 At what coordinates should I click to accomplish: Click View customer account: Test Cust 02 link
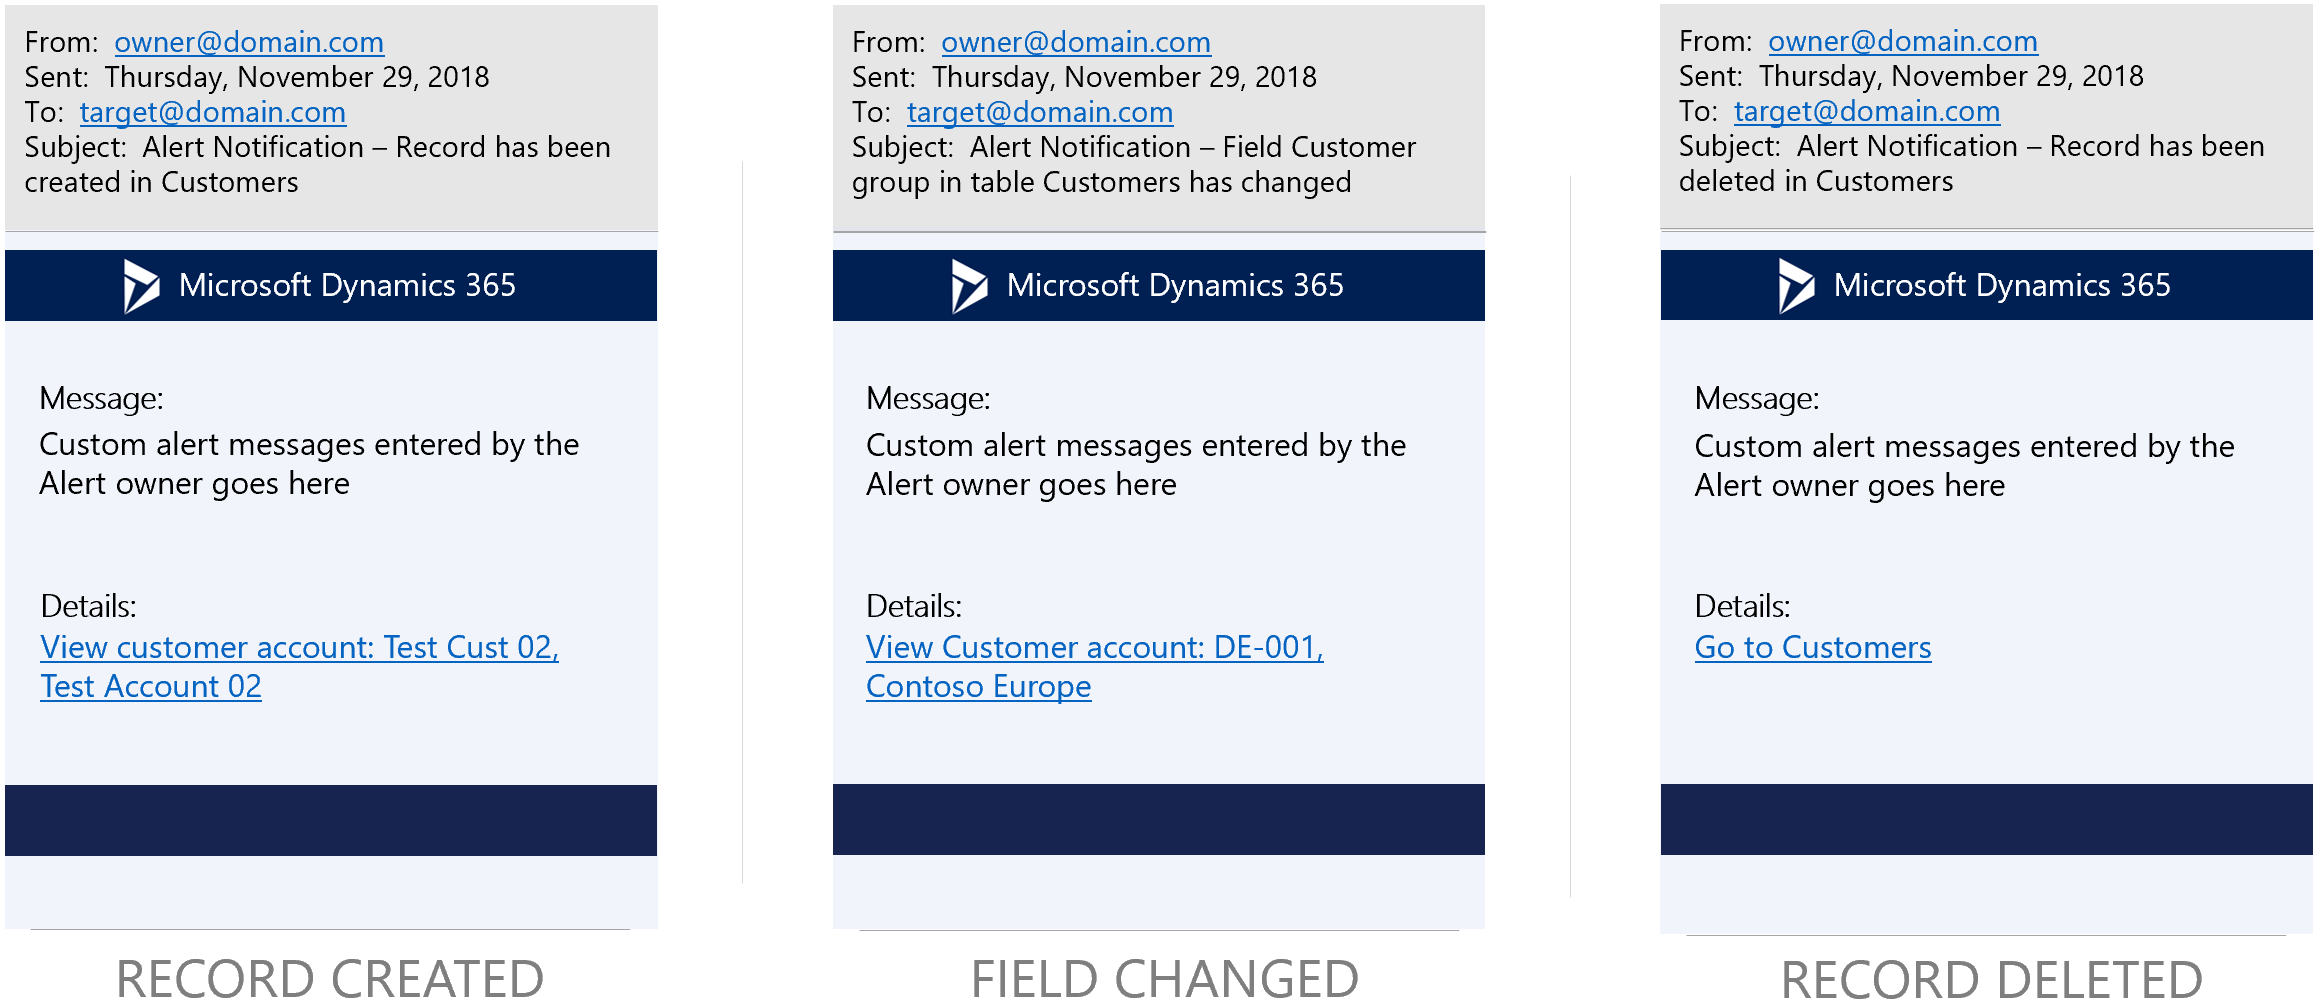coord(298,647)
